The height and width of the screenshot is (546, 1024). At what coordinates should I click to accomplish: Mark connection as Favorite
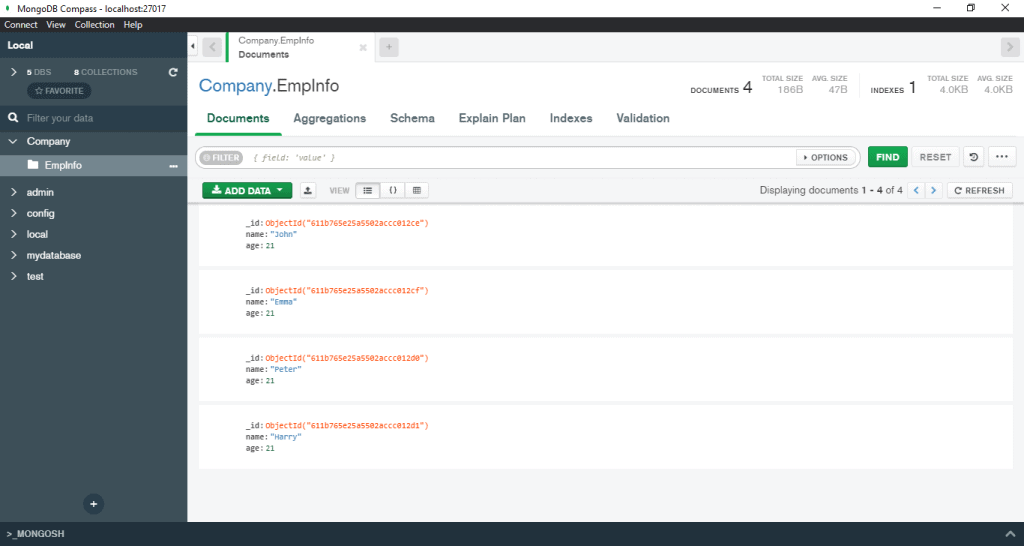click(x=59, y=91)
